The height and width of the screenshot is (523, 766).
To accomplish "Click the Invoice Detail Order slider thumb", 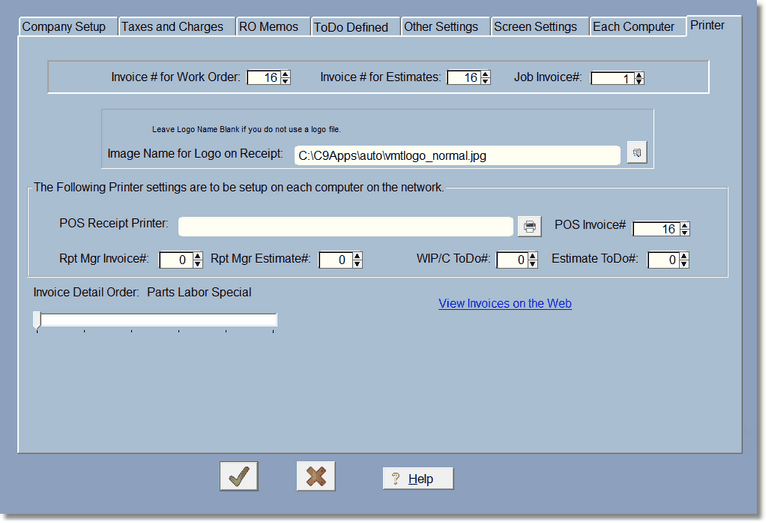I will point(37,320).
